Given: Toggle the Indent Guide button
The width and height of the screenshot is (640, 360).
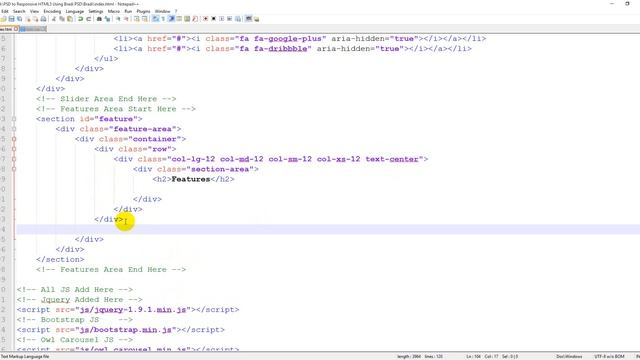Looking at the screenshot, I should click(x=172, y=19).
